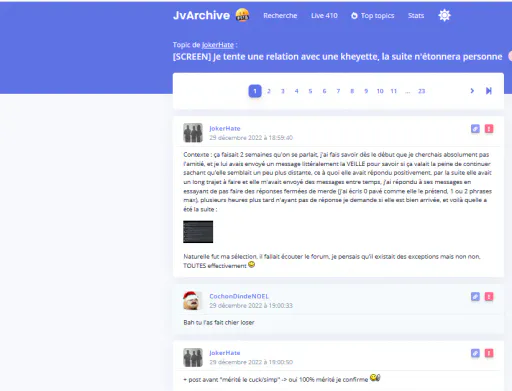Click the red report icon on CochonDindeNOEL's post
Viewport: 512px width, 391px height.
pyautogui.click(x=489, y=296)
